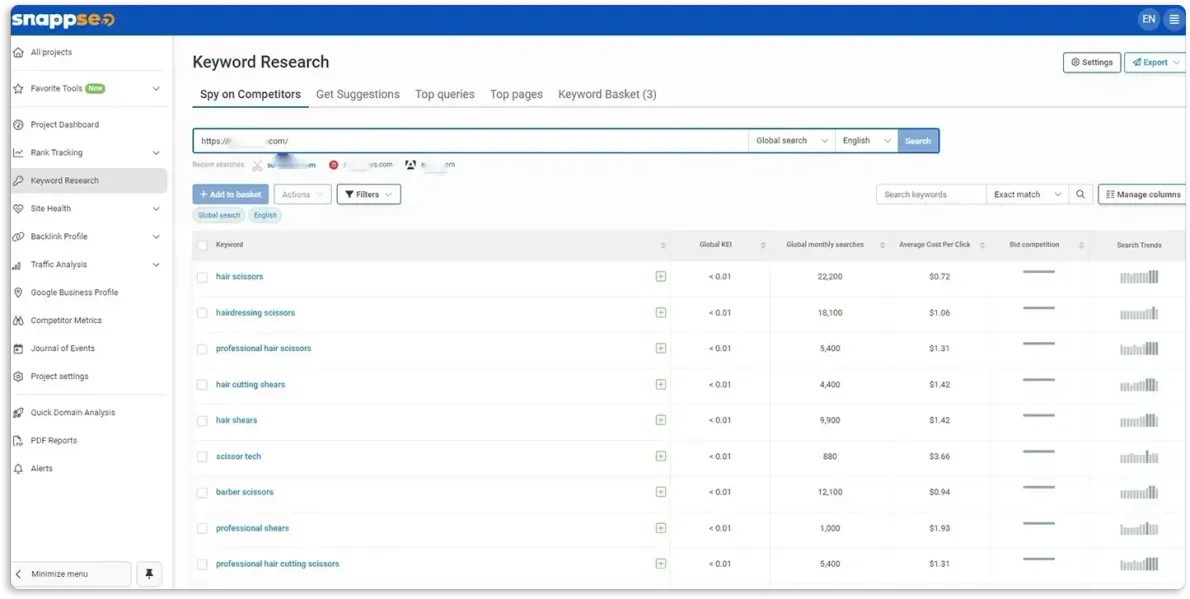Viewport: 1190px width, 599px height.
Task: Open the hamburger menu in header
Action: click(x=1174, y=19)
